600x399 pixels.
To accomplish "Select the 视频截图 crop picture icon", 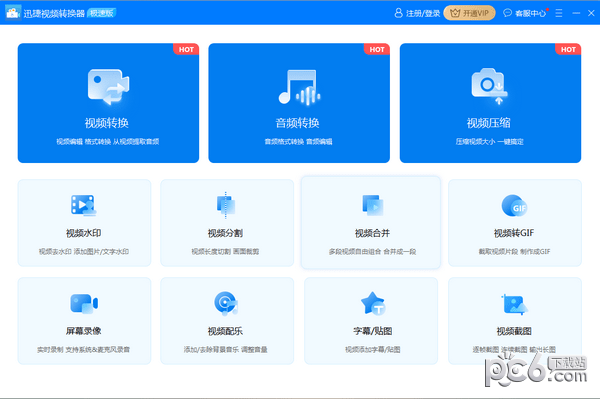I will [x=514, y=305].
